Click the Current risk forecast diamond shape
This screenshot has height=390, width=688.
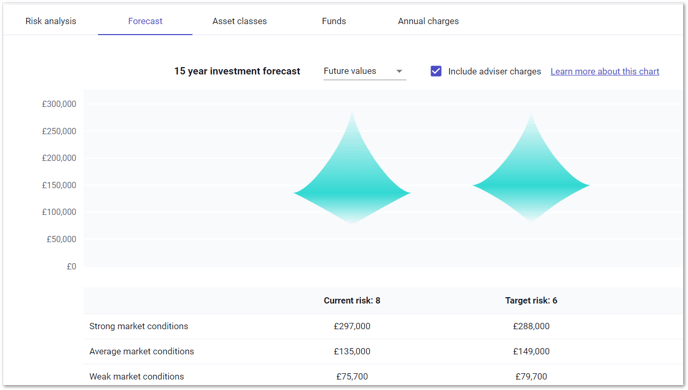click(352, 168)
